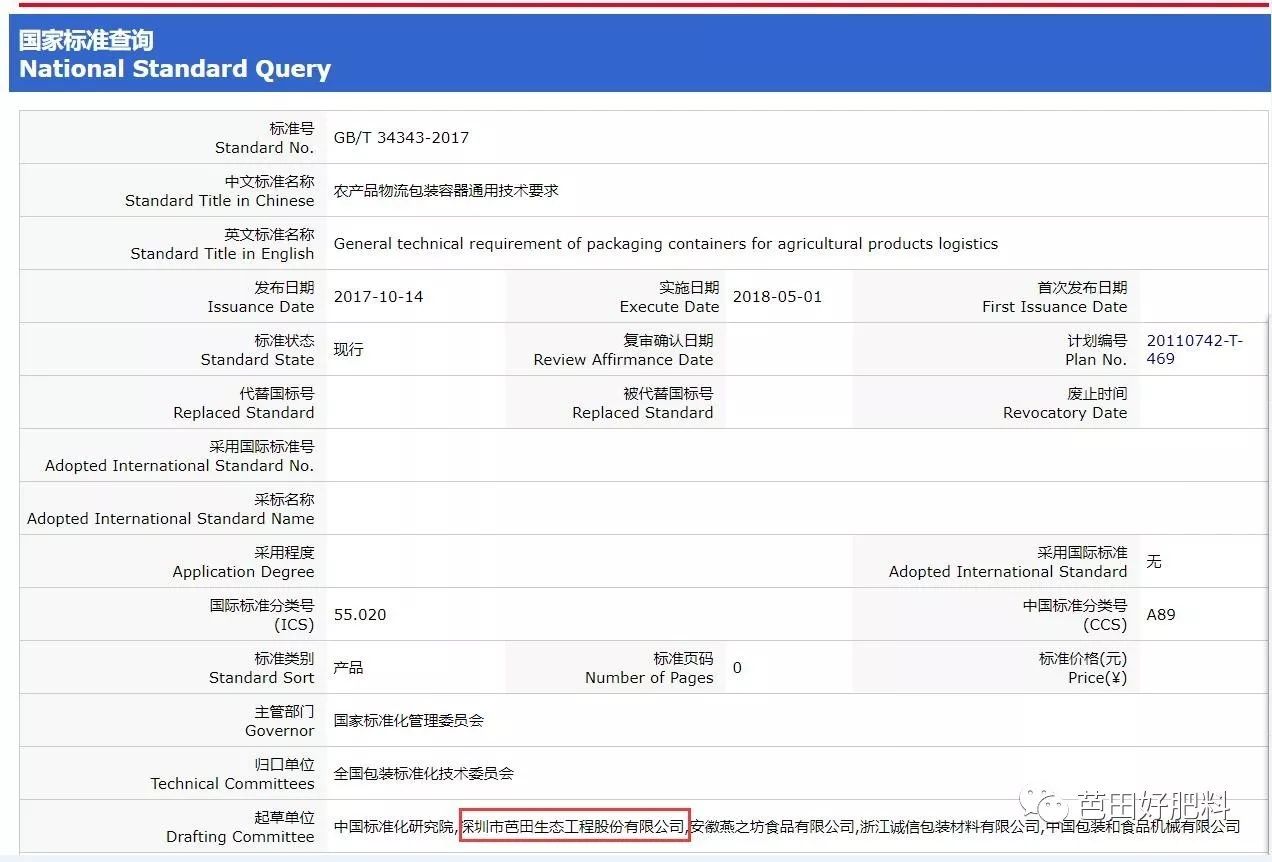The image size is (1272, 862).
Task: Click the Standard Sort value 产品
Action: pos(348,667)
